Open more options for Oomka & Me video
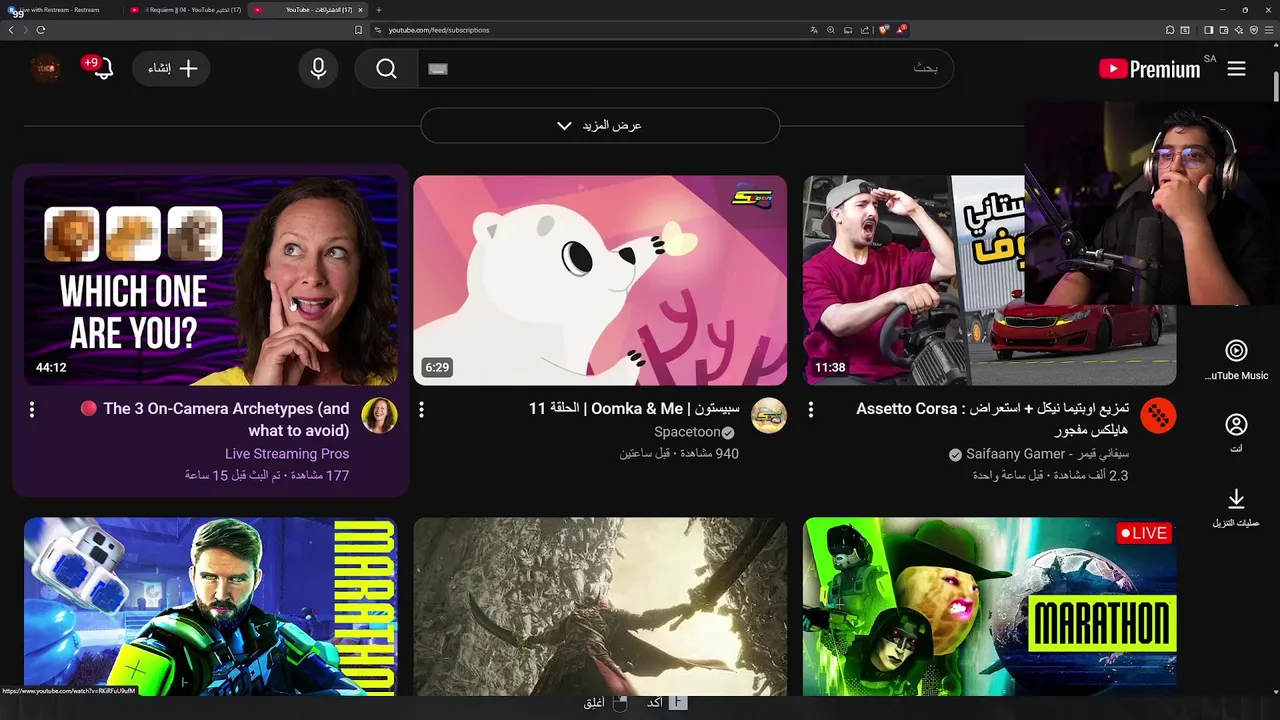This screenshot has width=1280, height=720. pyautogui.click(x=421, y=410)
